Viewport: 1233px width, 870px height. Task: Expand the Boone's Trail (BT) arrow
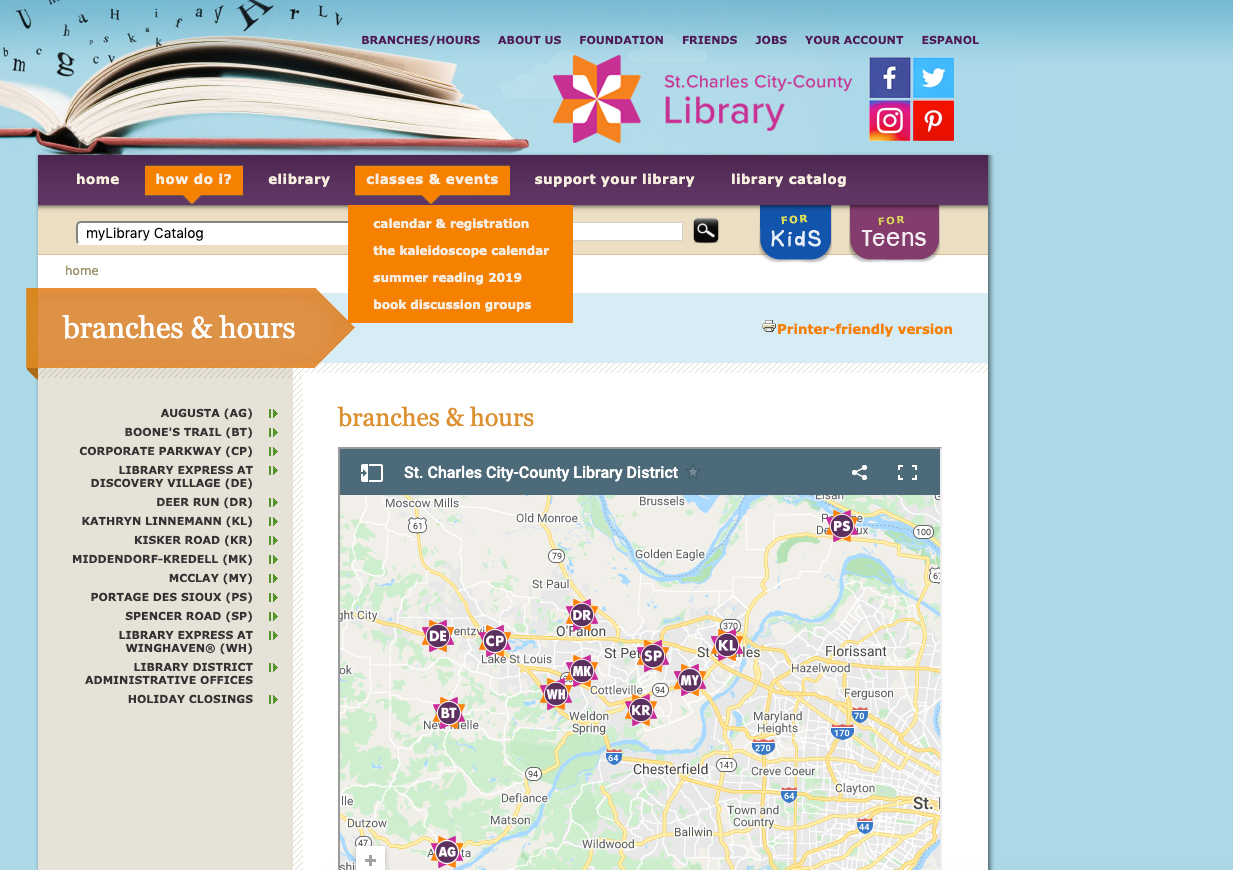click(x=273, y=432)
